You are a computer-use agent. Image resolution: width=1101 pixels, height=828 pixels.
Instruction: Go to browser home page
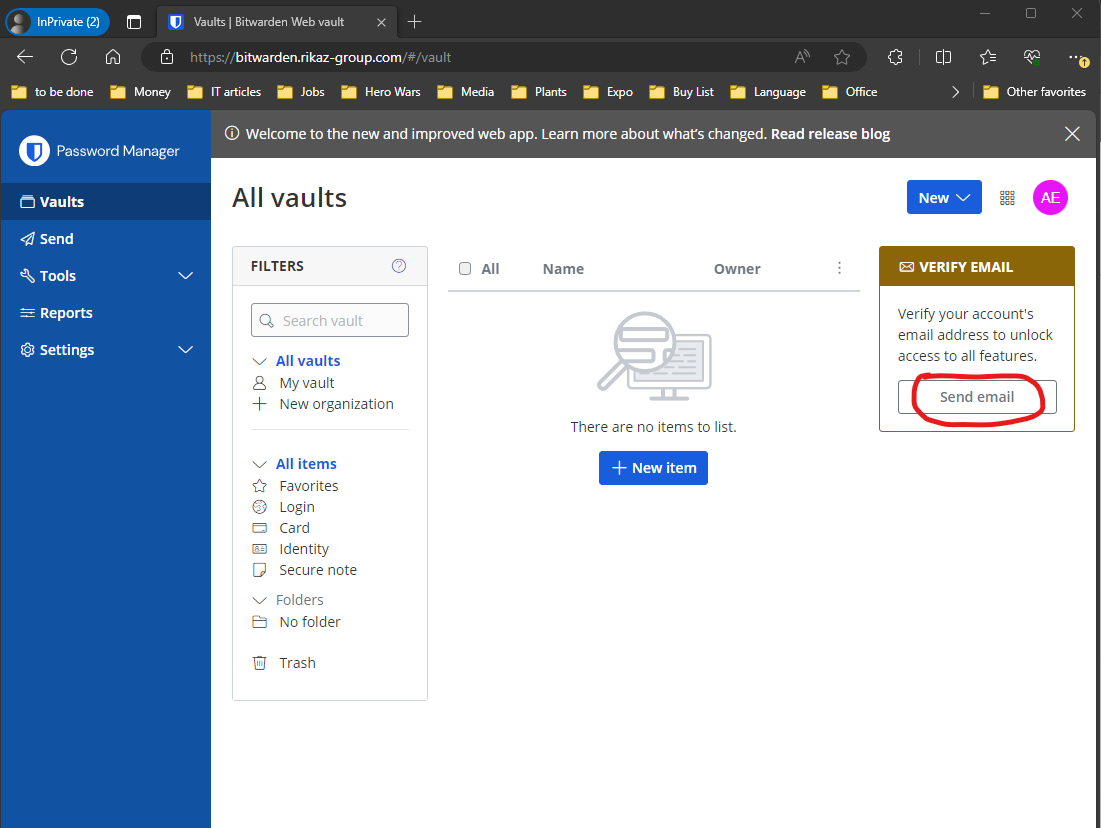(113, 57)
